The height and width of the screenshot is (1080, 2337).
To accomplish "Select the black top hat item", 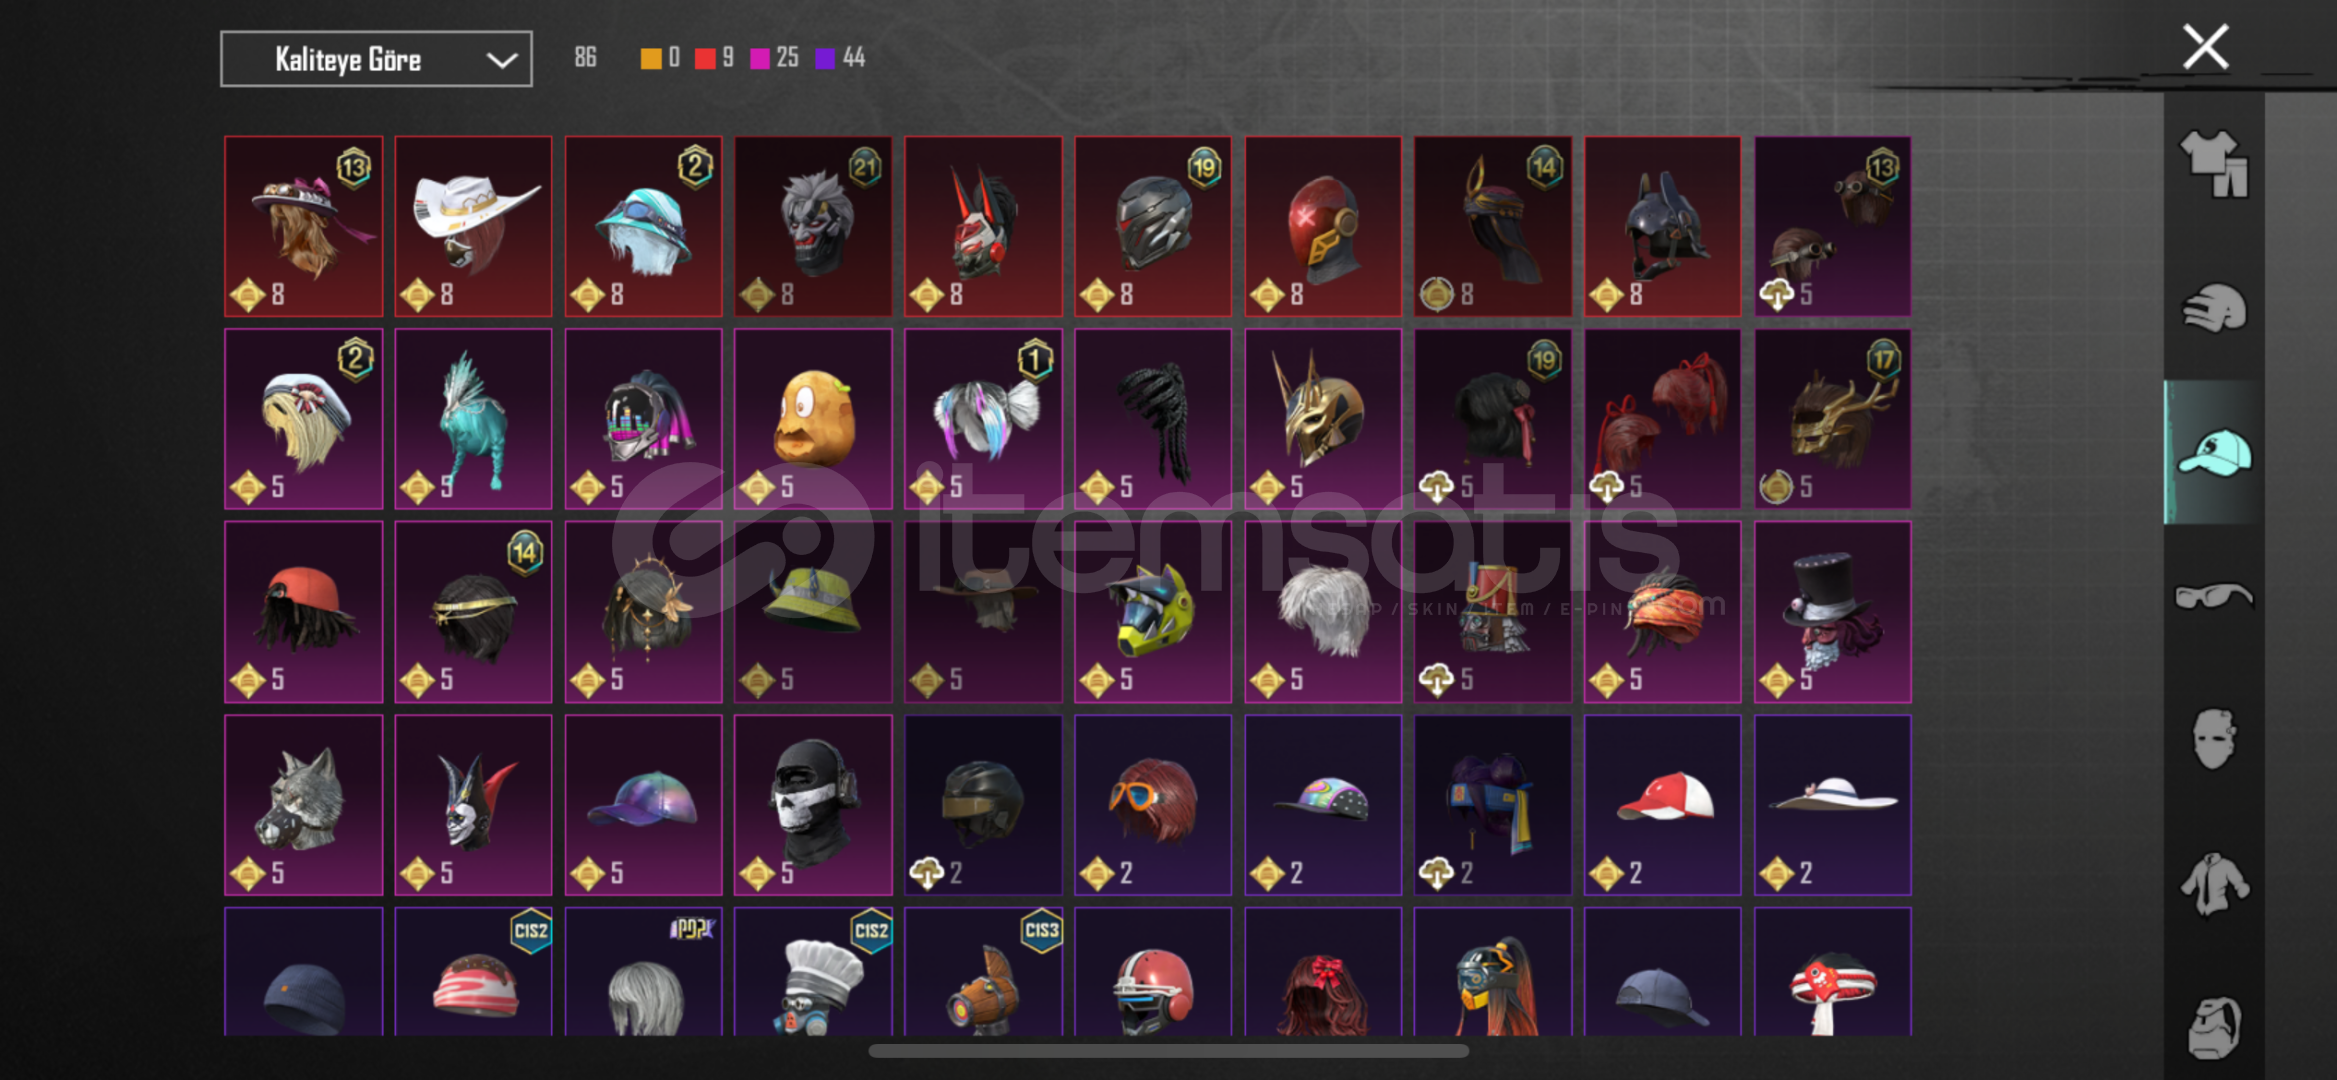I will click(1832, 612).
